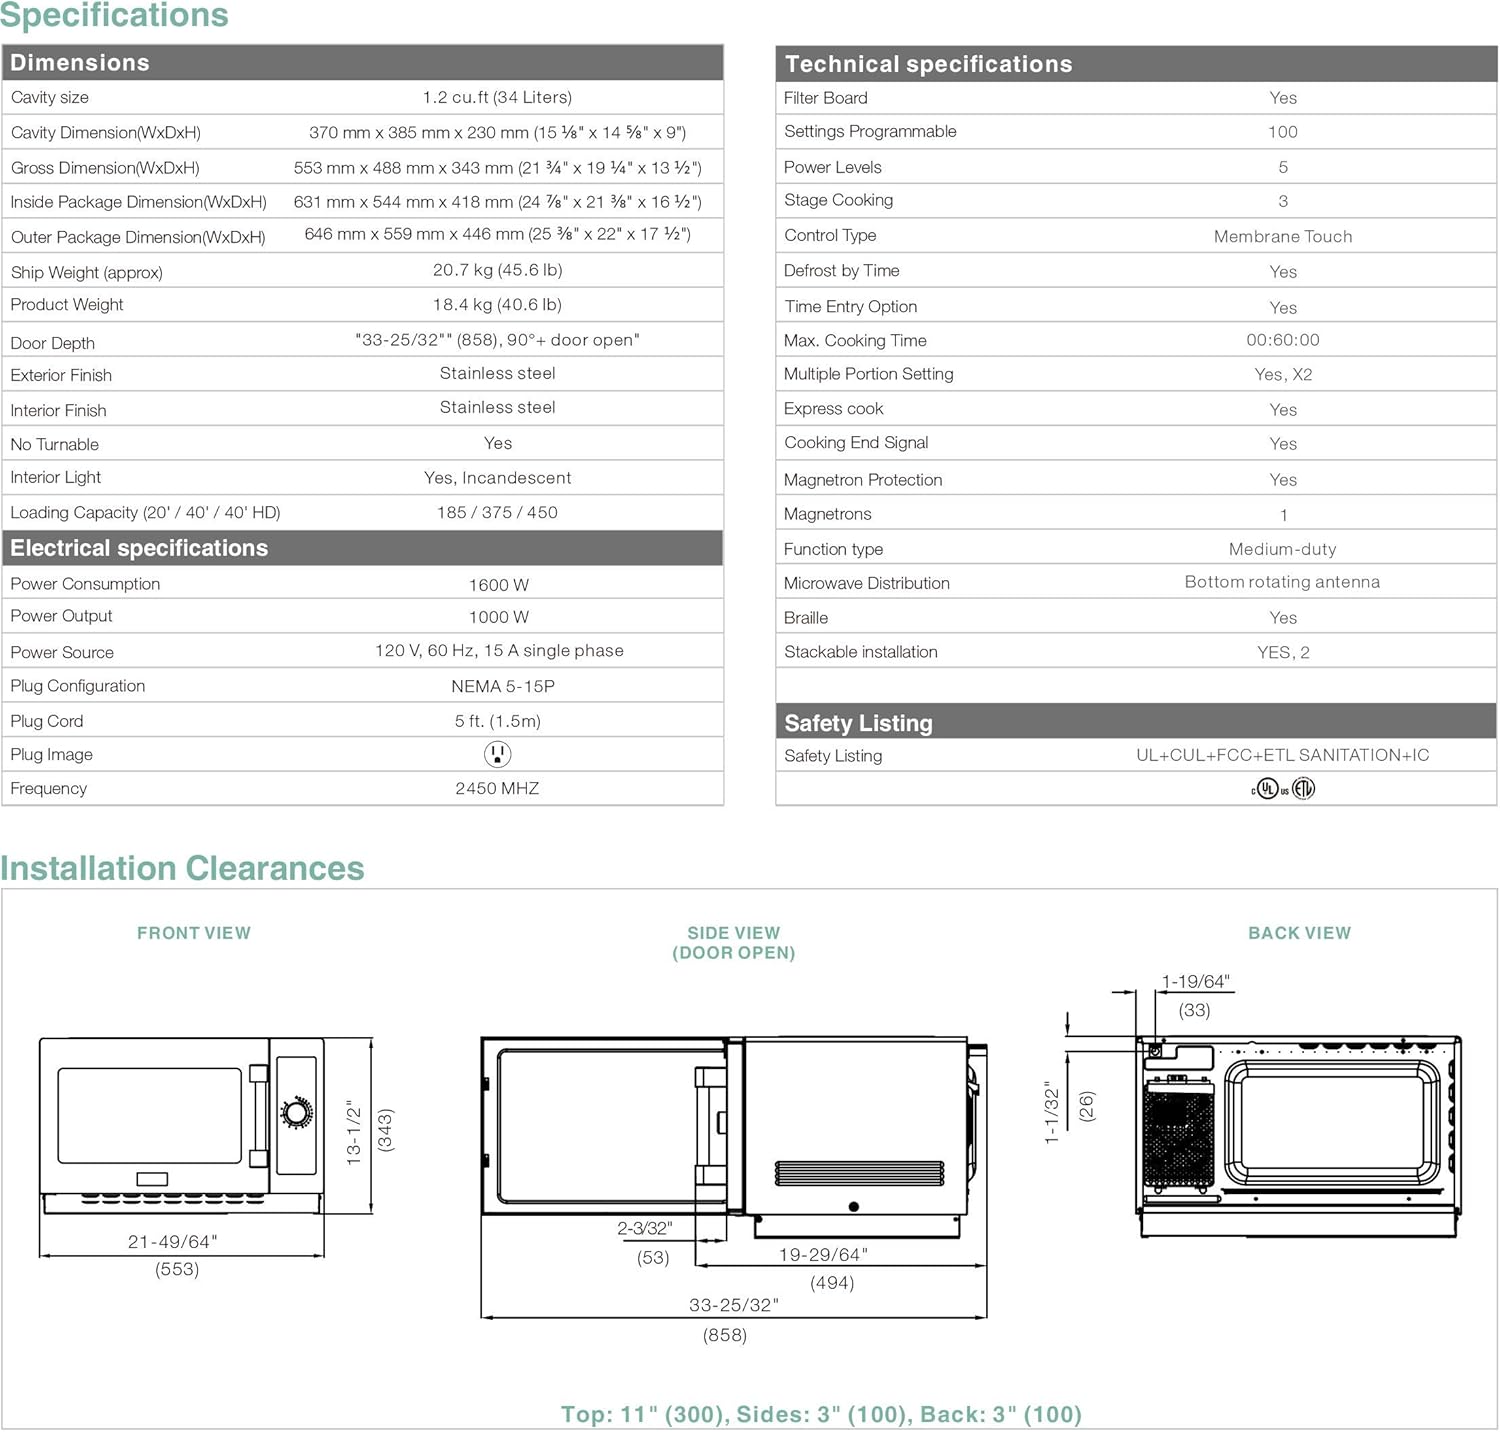Click the FRONT VIEW label
The image size is (1500, 1432).
point(194,933)
